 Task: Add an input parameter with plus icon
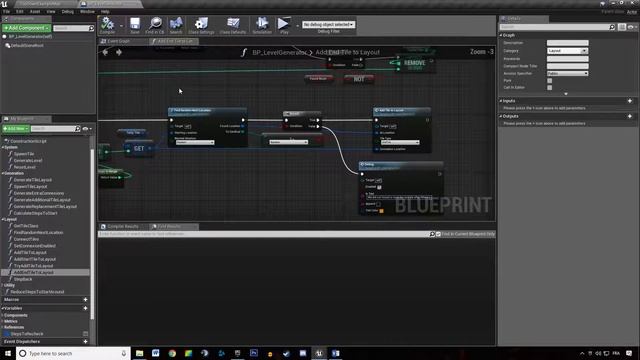point(630,101)
